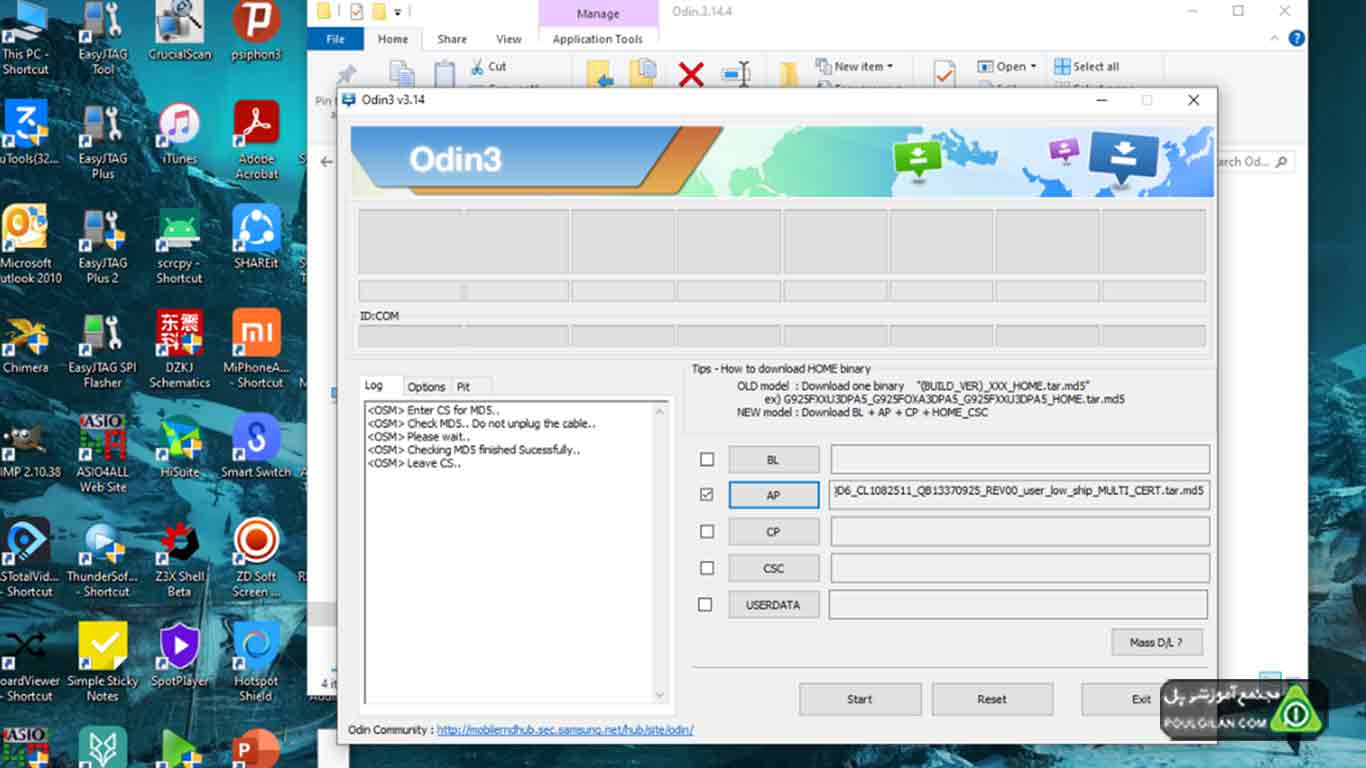Click the CP button to load modem file
Viewport: 1366px width, 768px height.
coord(773,532)
